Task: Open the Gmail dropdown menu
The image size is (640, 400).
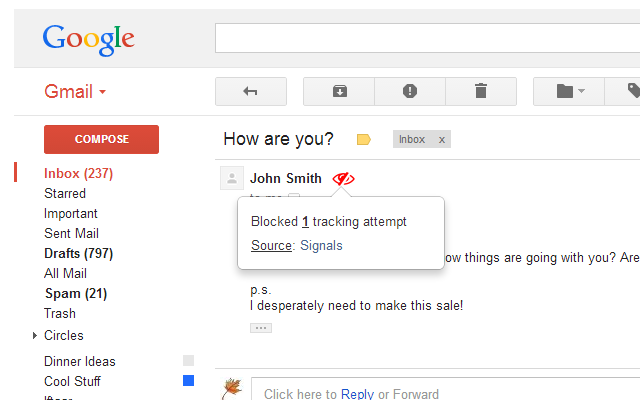Action: (75, 91)
